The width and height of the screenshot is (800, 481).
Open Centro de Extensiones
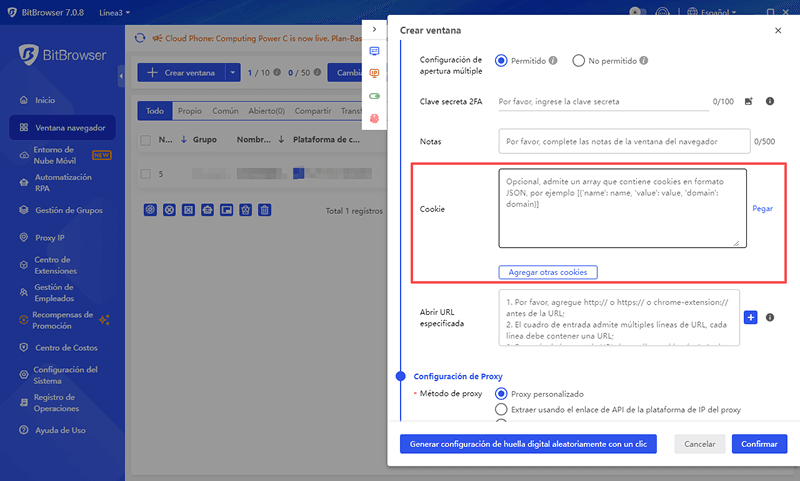(48, 265)
